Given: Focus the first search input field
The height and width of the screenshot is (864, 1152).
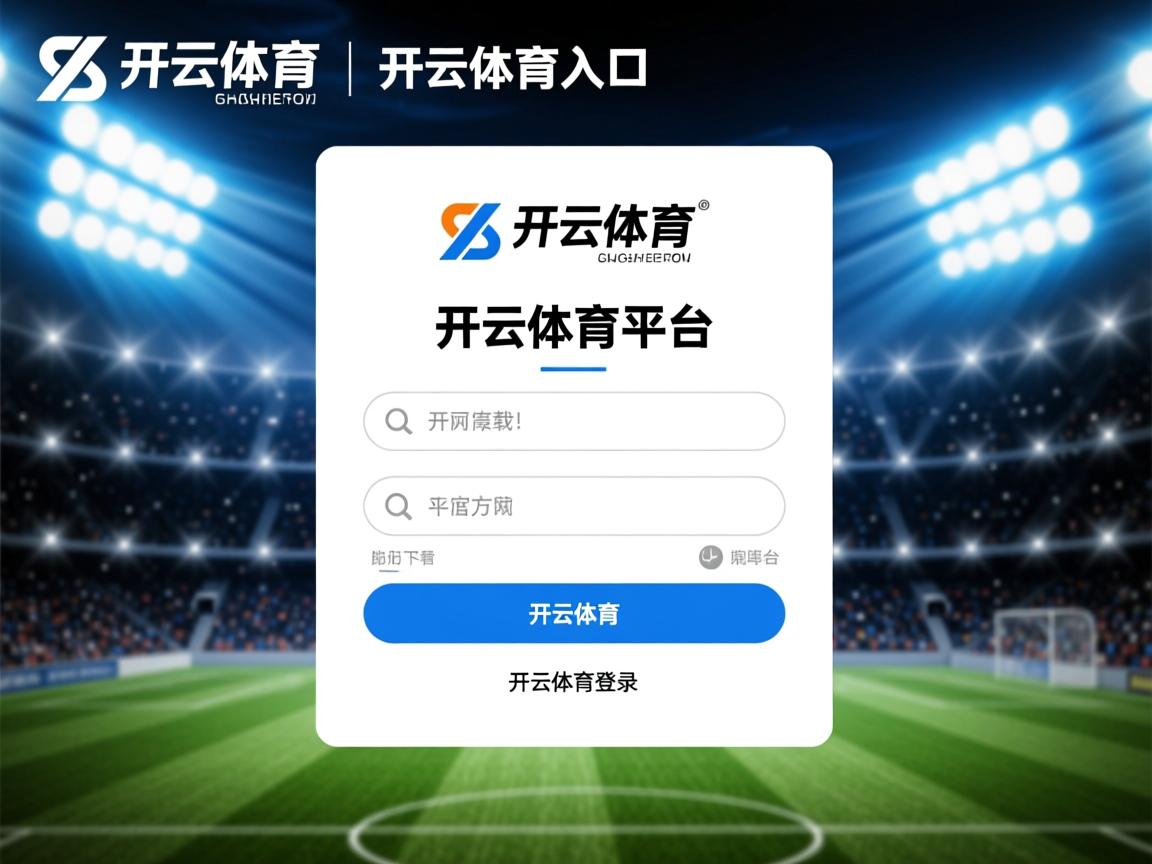Looking at the screenshot, I should tap(574, 421).
